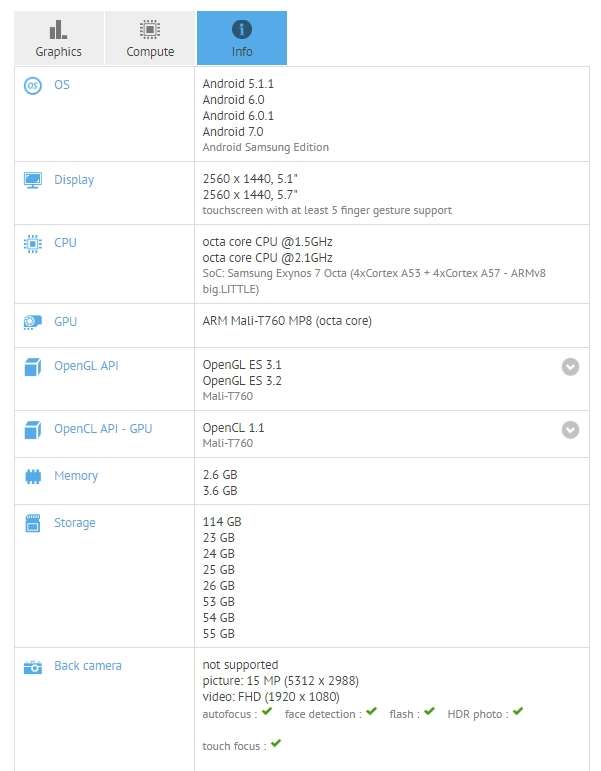The height and width of the screenshot is (771, 601).
Task: Expand the OpenCL API details chevron
Action: tap(570, 430)
